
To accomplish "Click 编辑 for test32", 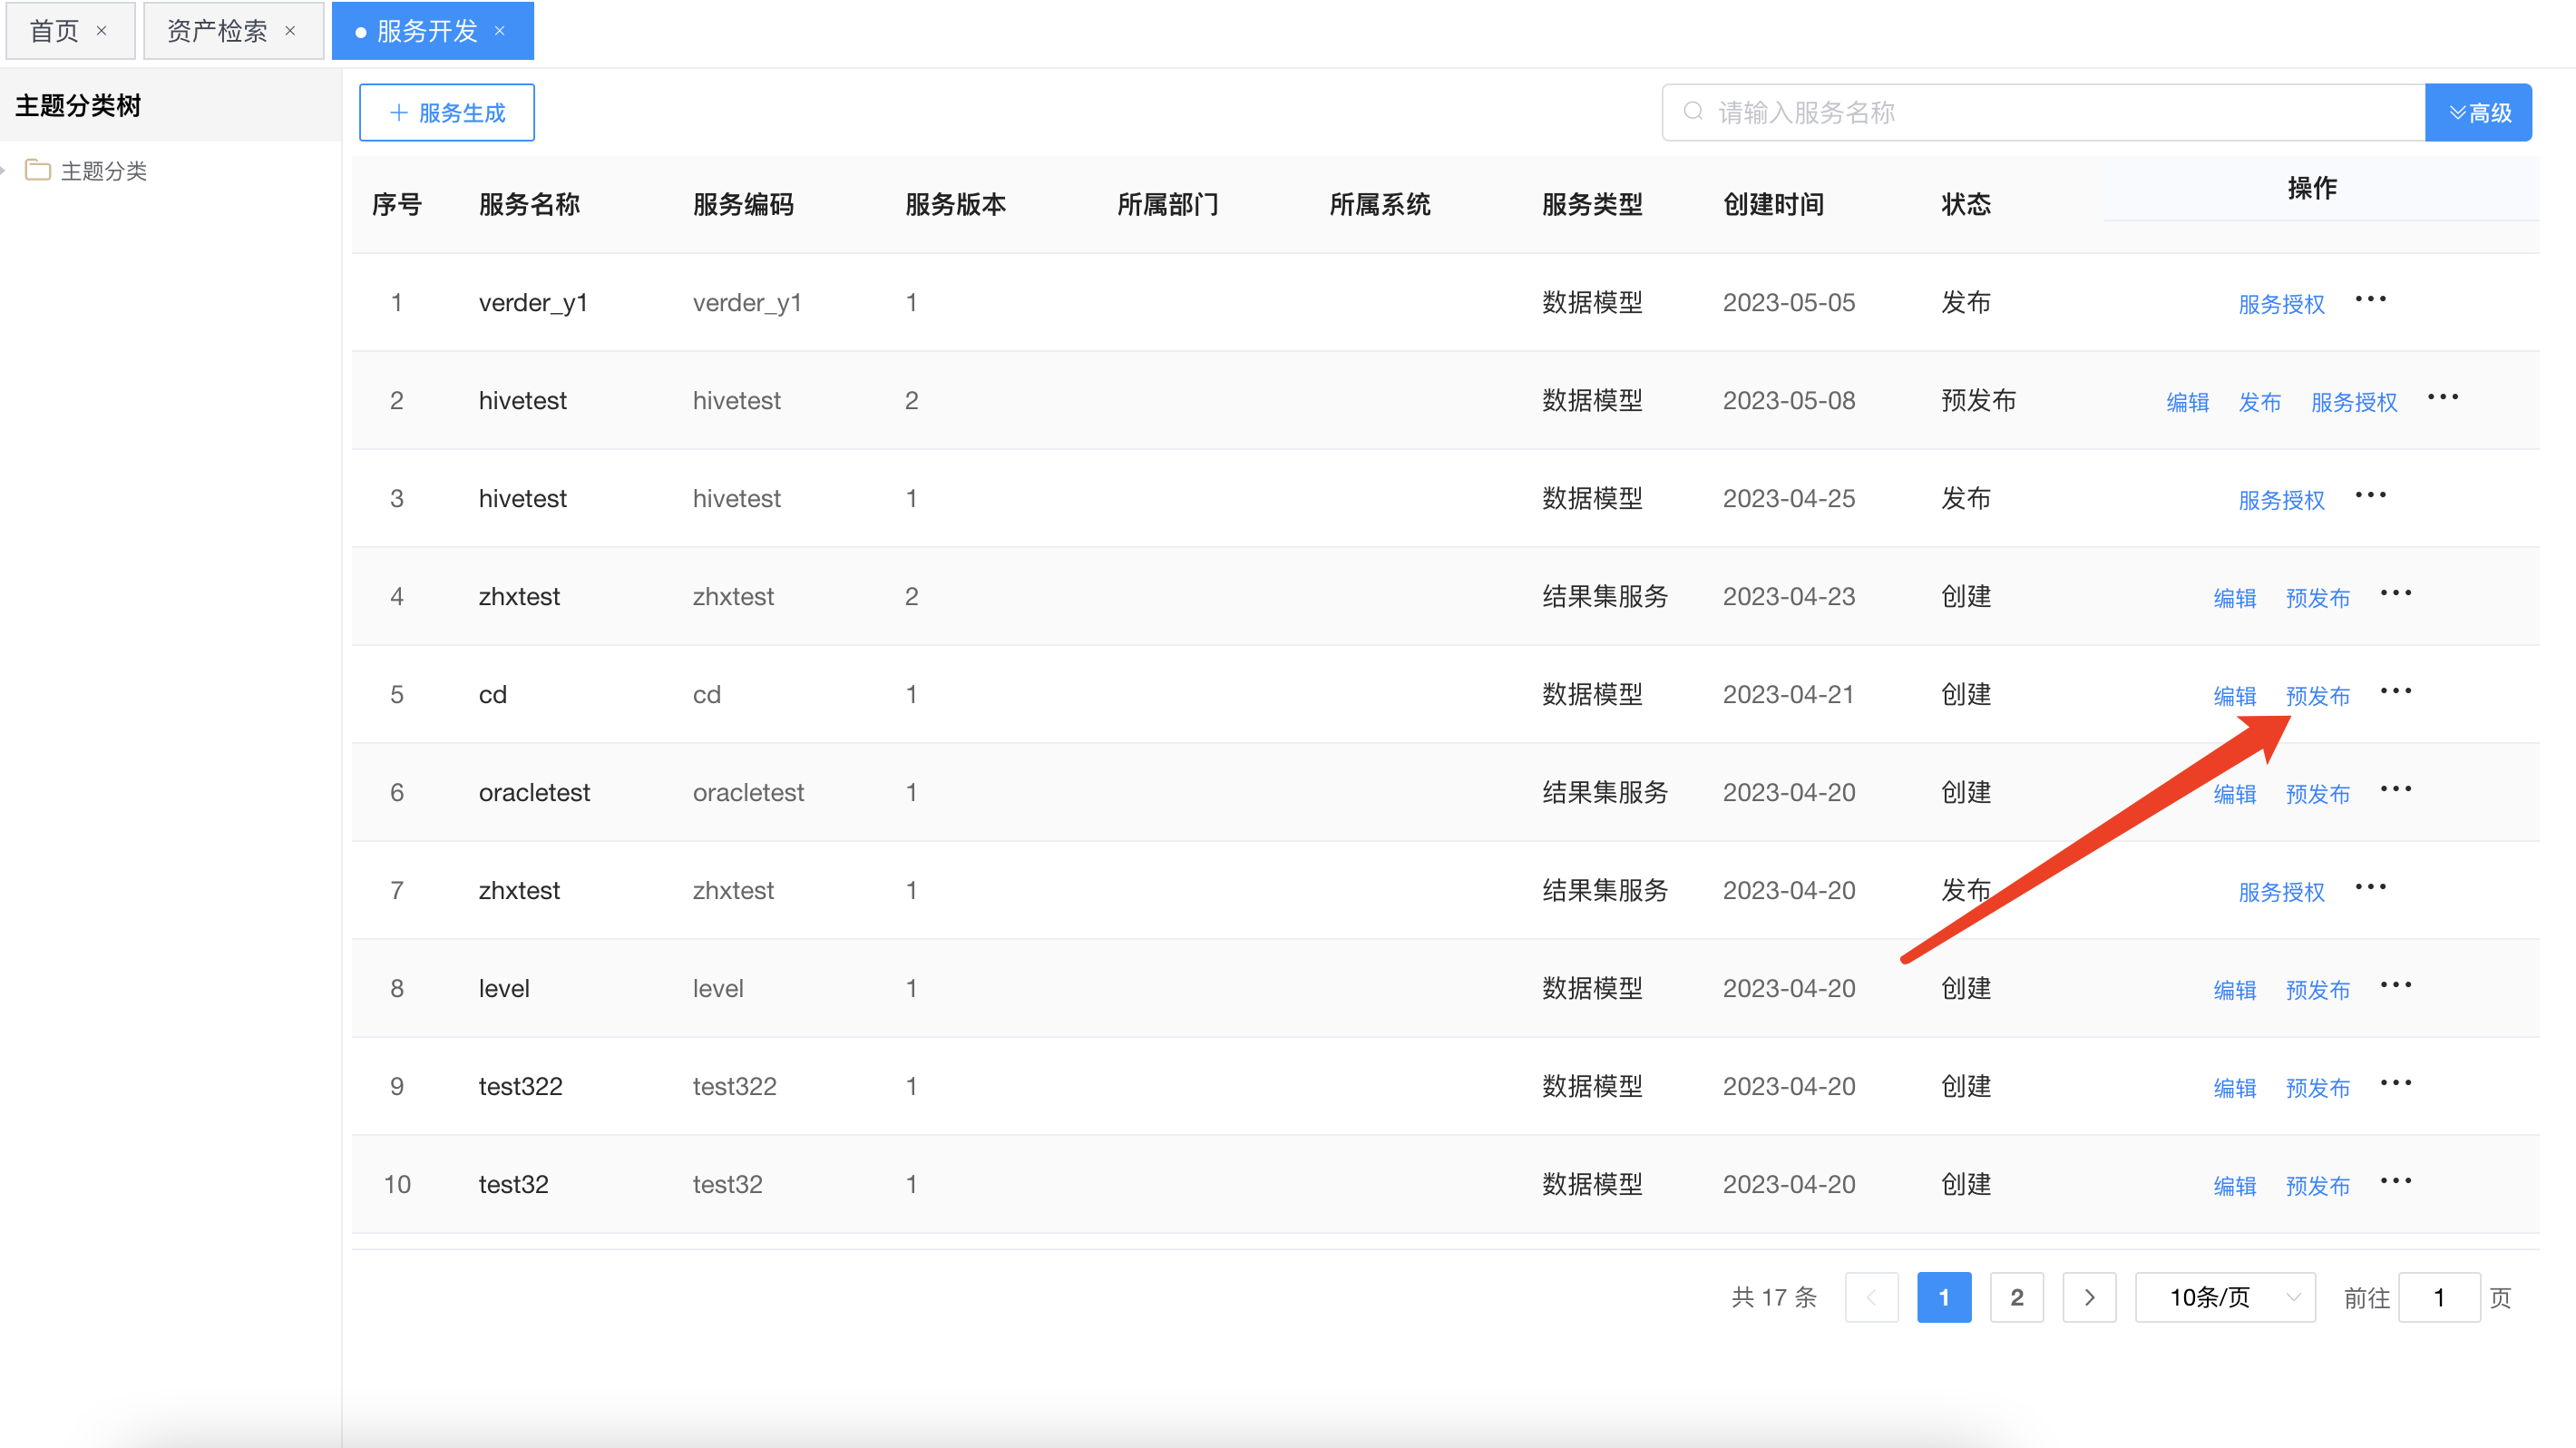I will pos(2234,1186).
